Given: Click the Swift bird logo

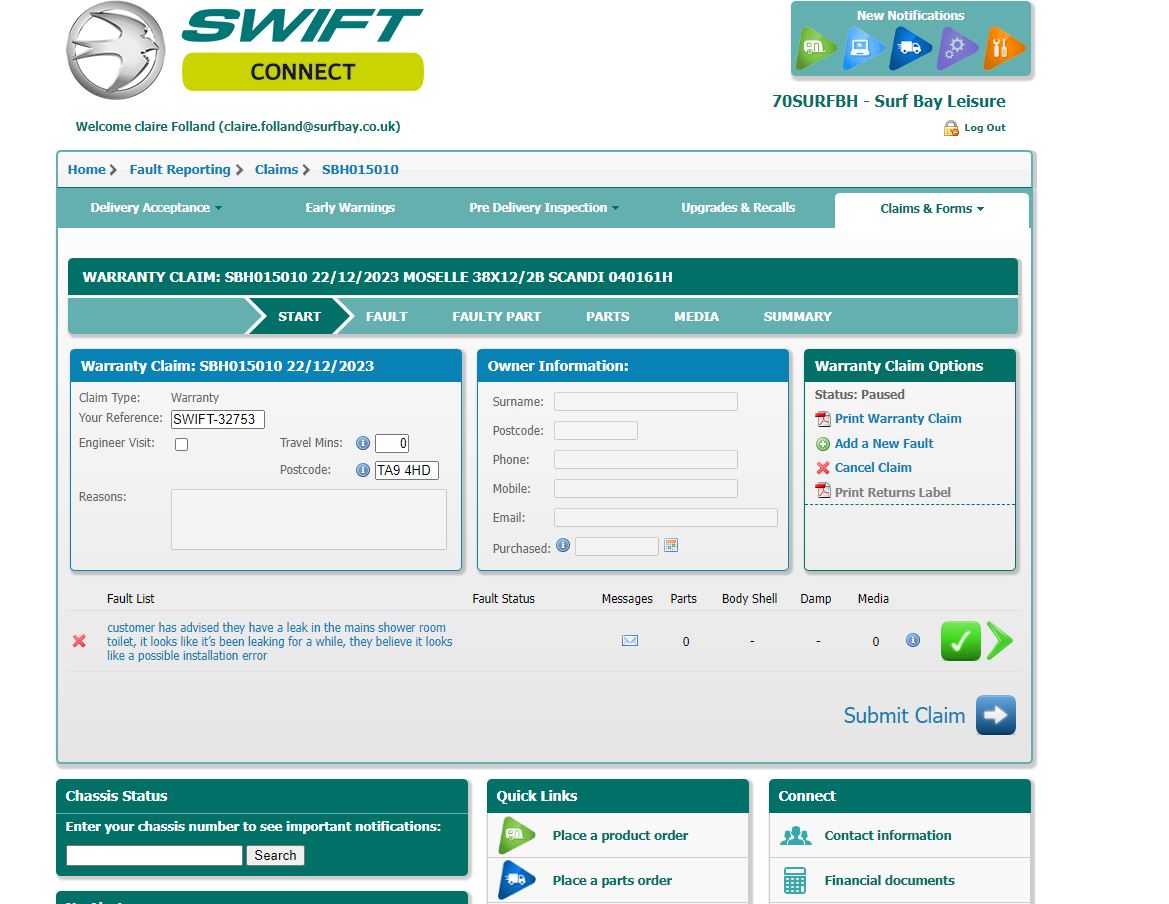Looking at the screenshot, I should pyautogui.click(x=116, y=51).
